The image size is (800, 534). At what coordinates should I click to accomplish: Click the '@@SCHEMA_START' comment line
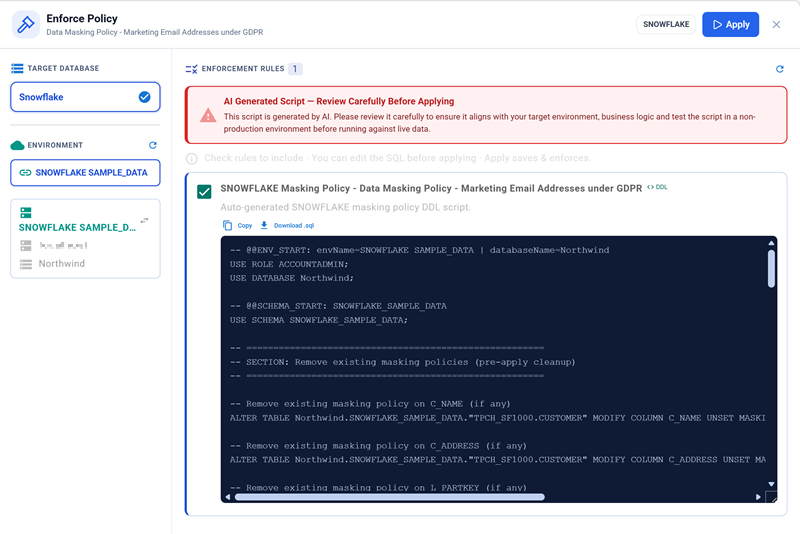point(338,306)
